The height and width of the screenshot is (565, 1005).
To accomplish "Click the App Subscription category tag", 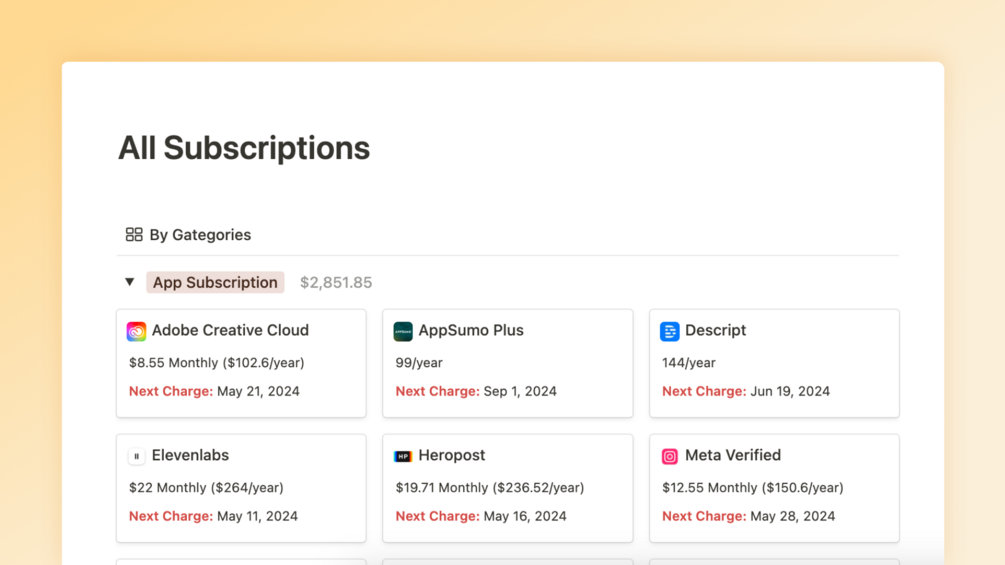I will (x=215, y=282).
